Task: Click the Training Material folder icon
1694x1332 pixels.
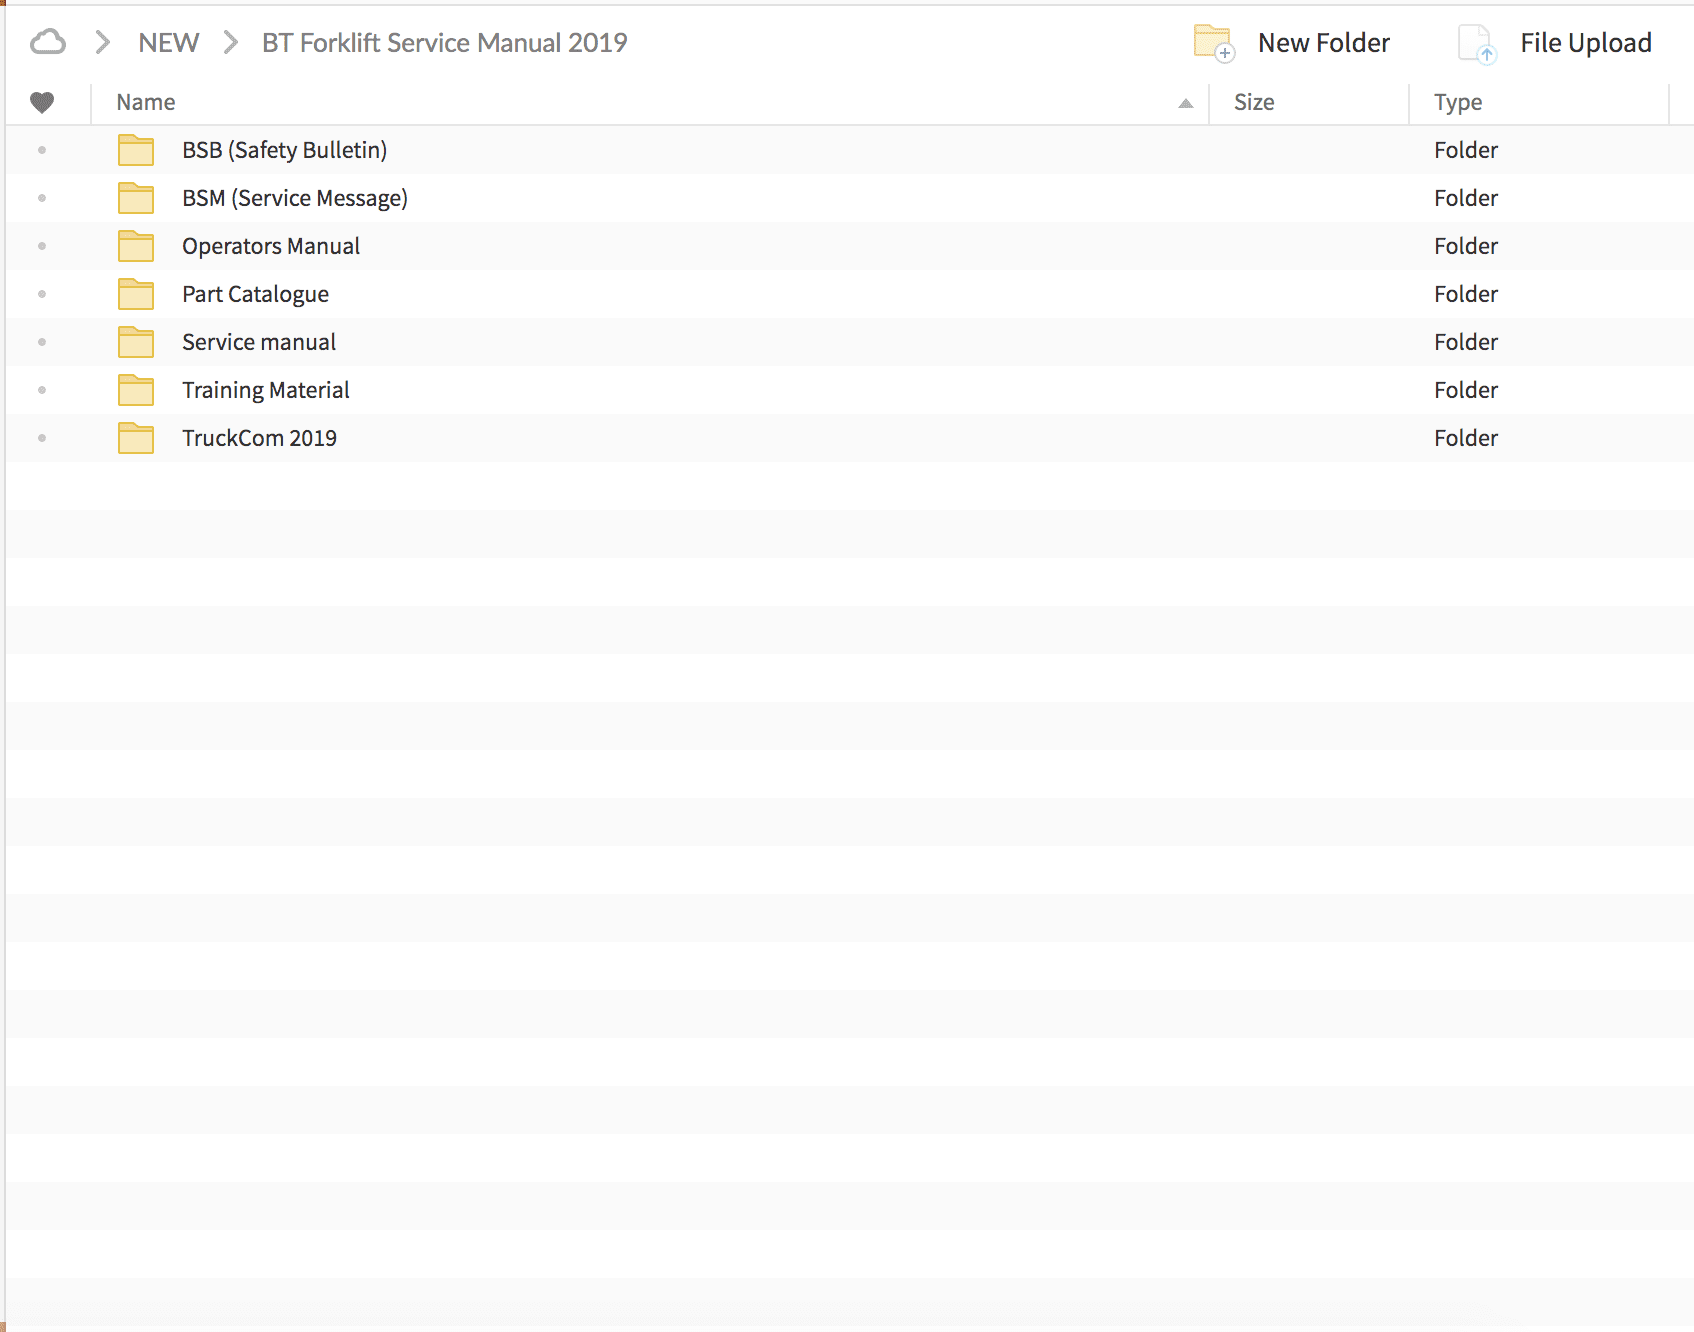Action: tap(136, 390)
